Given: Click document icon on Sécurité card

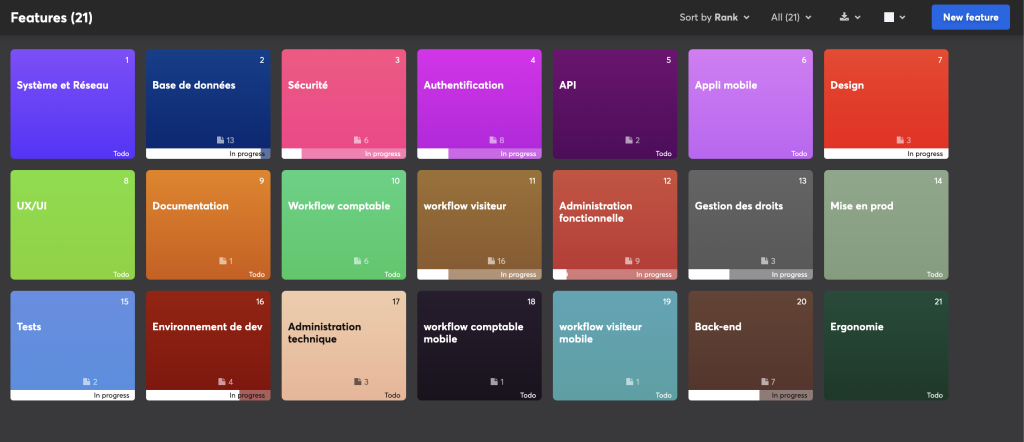Looking at the screenshot, I should pyautogui.click(x=356, y=140).
